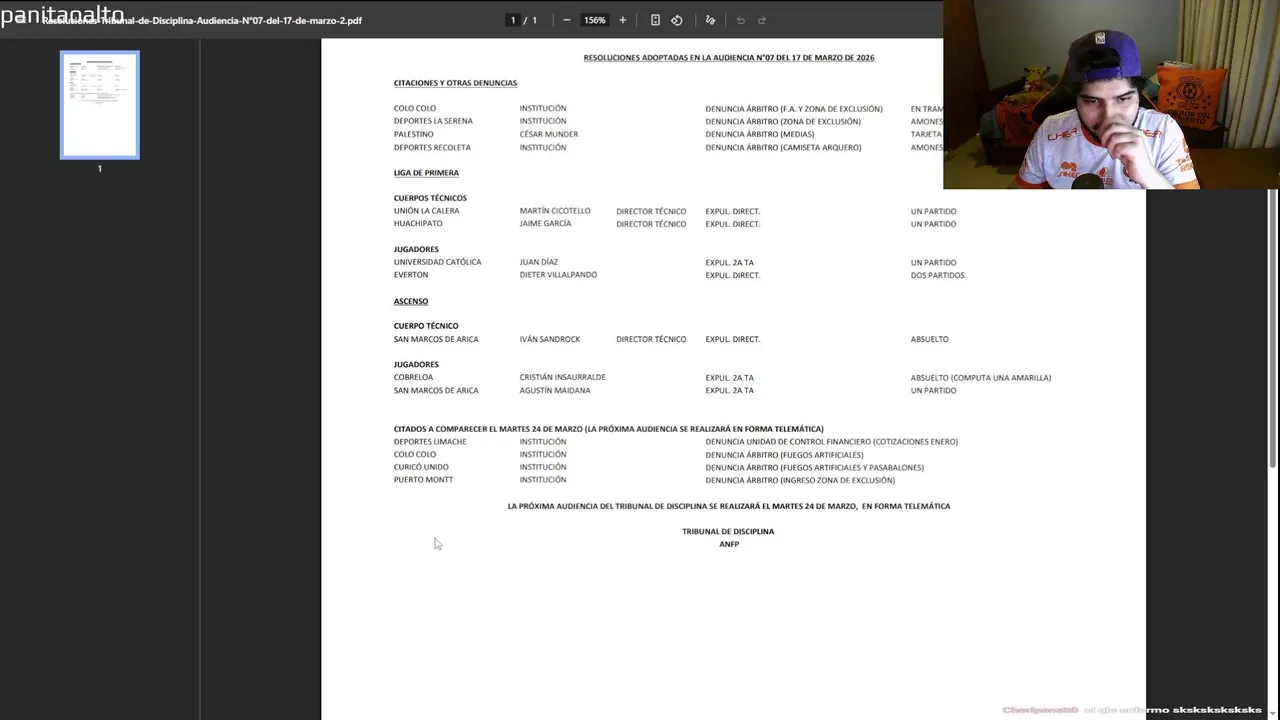Click the 'ANFP' signature text
Image resolution: width=1280 pixels, height=720 pixels.
click(729, 544)
